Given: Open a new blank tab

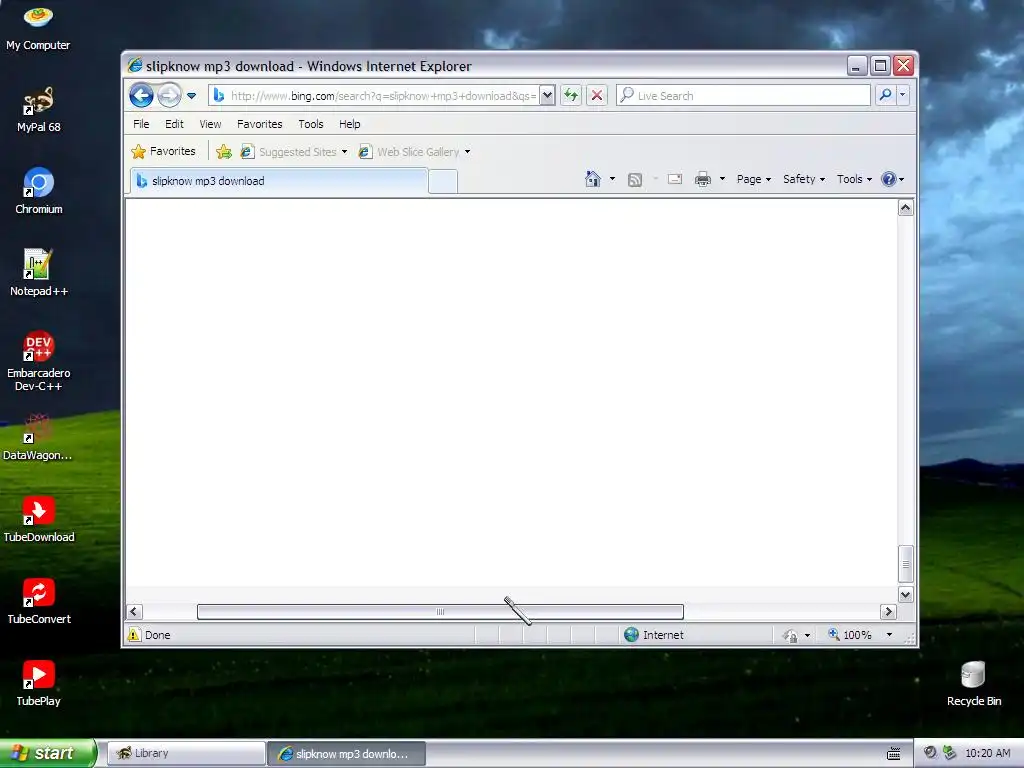Looking at the screenshot, I should [443, 182].
